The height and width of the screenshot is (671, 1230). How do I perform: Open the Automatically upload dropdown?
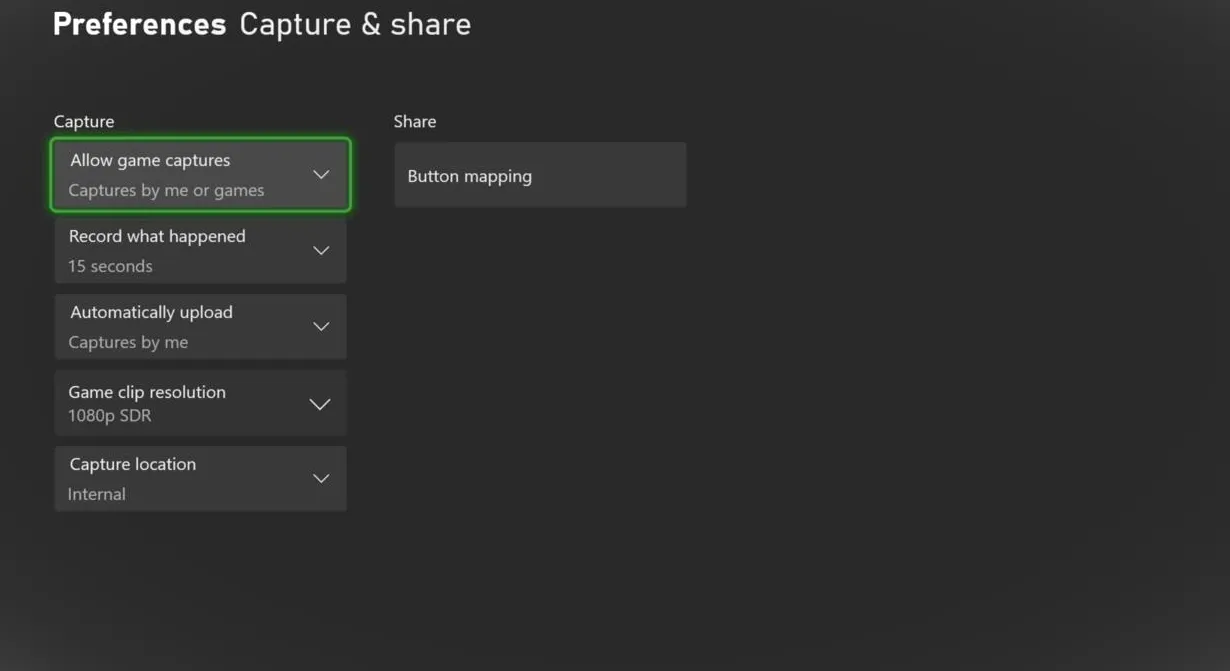tap(200, 327)
